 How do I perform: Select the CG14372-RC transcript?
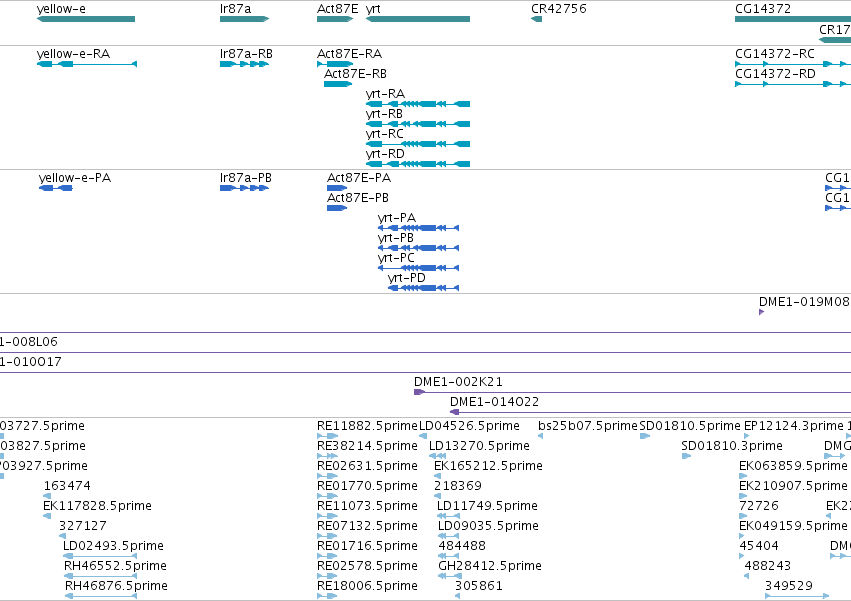click(793, 64)
